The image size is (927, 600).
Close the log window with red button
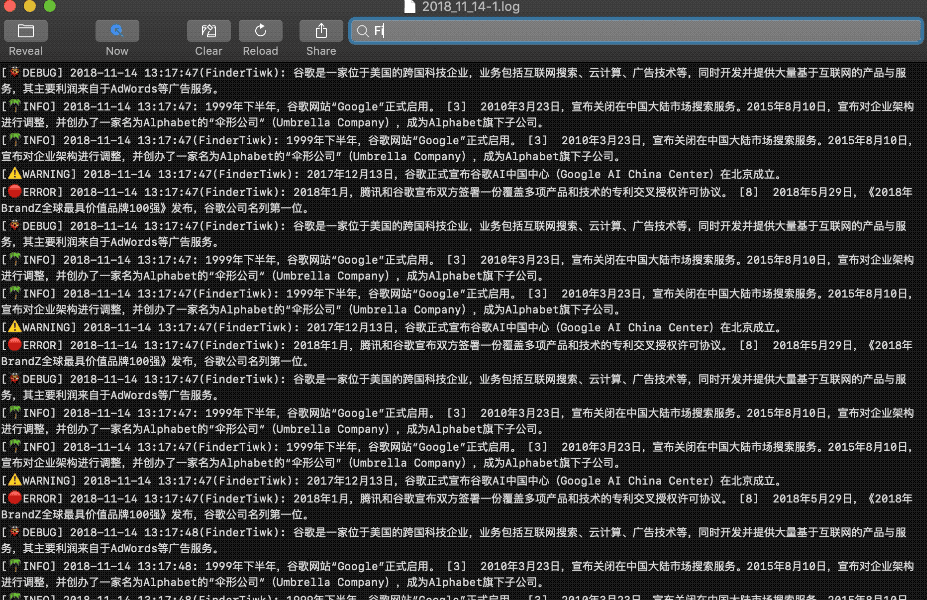click(9, 6)
